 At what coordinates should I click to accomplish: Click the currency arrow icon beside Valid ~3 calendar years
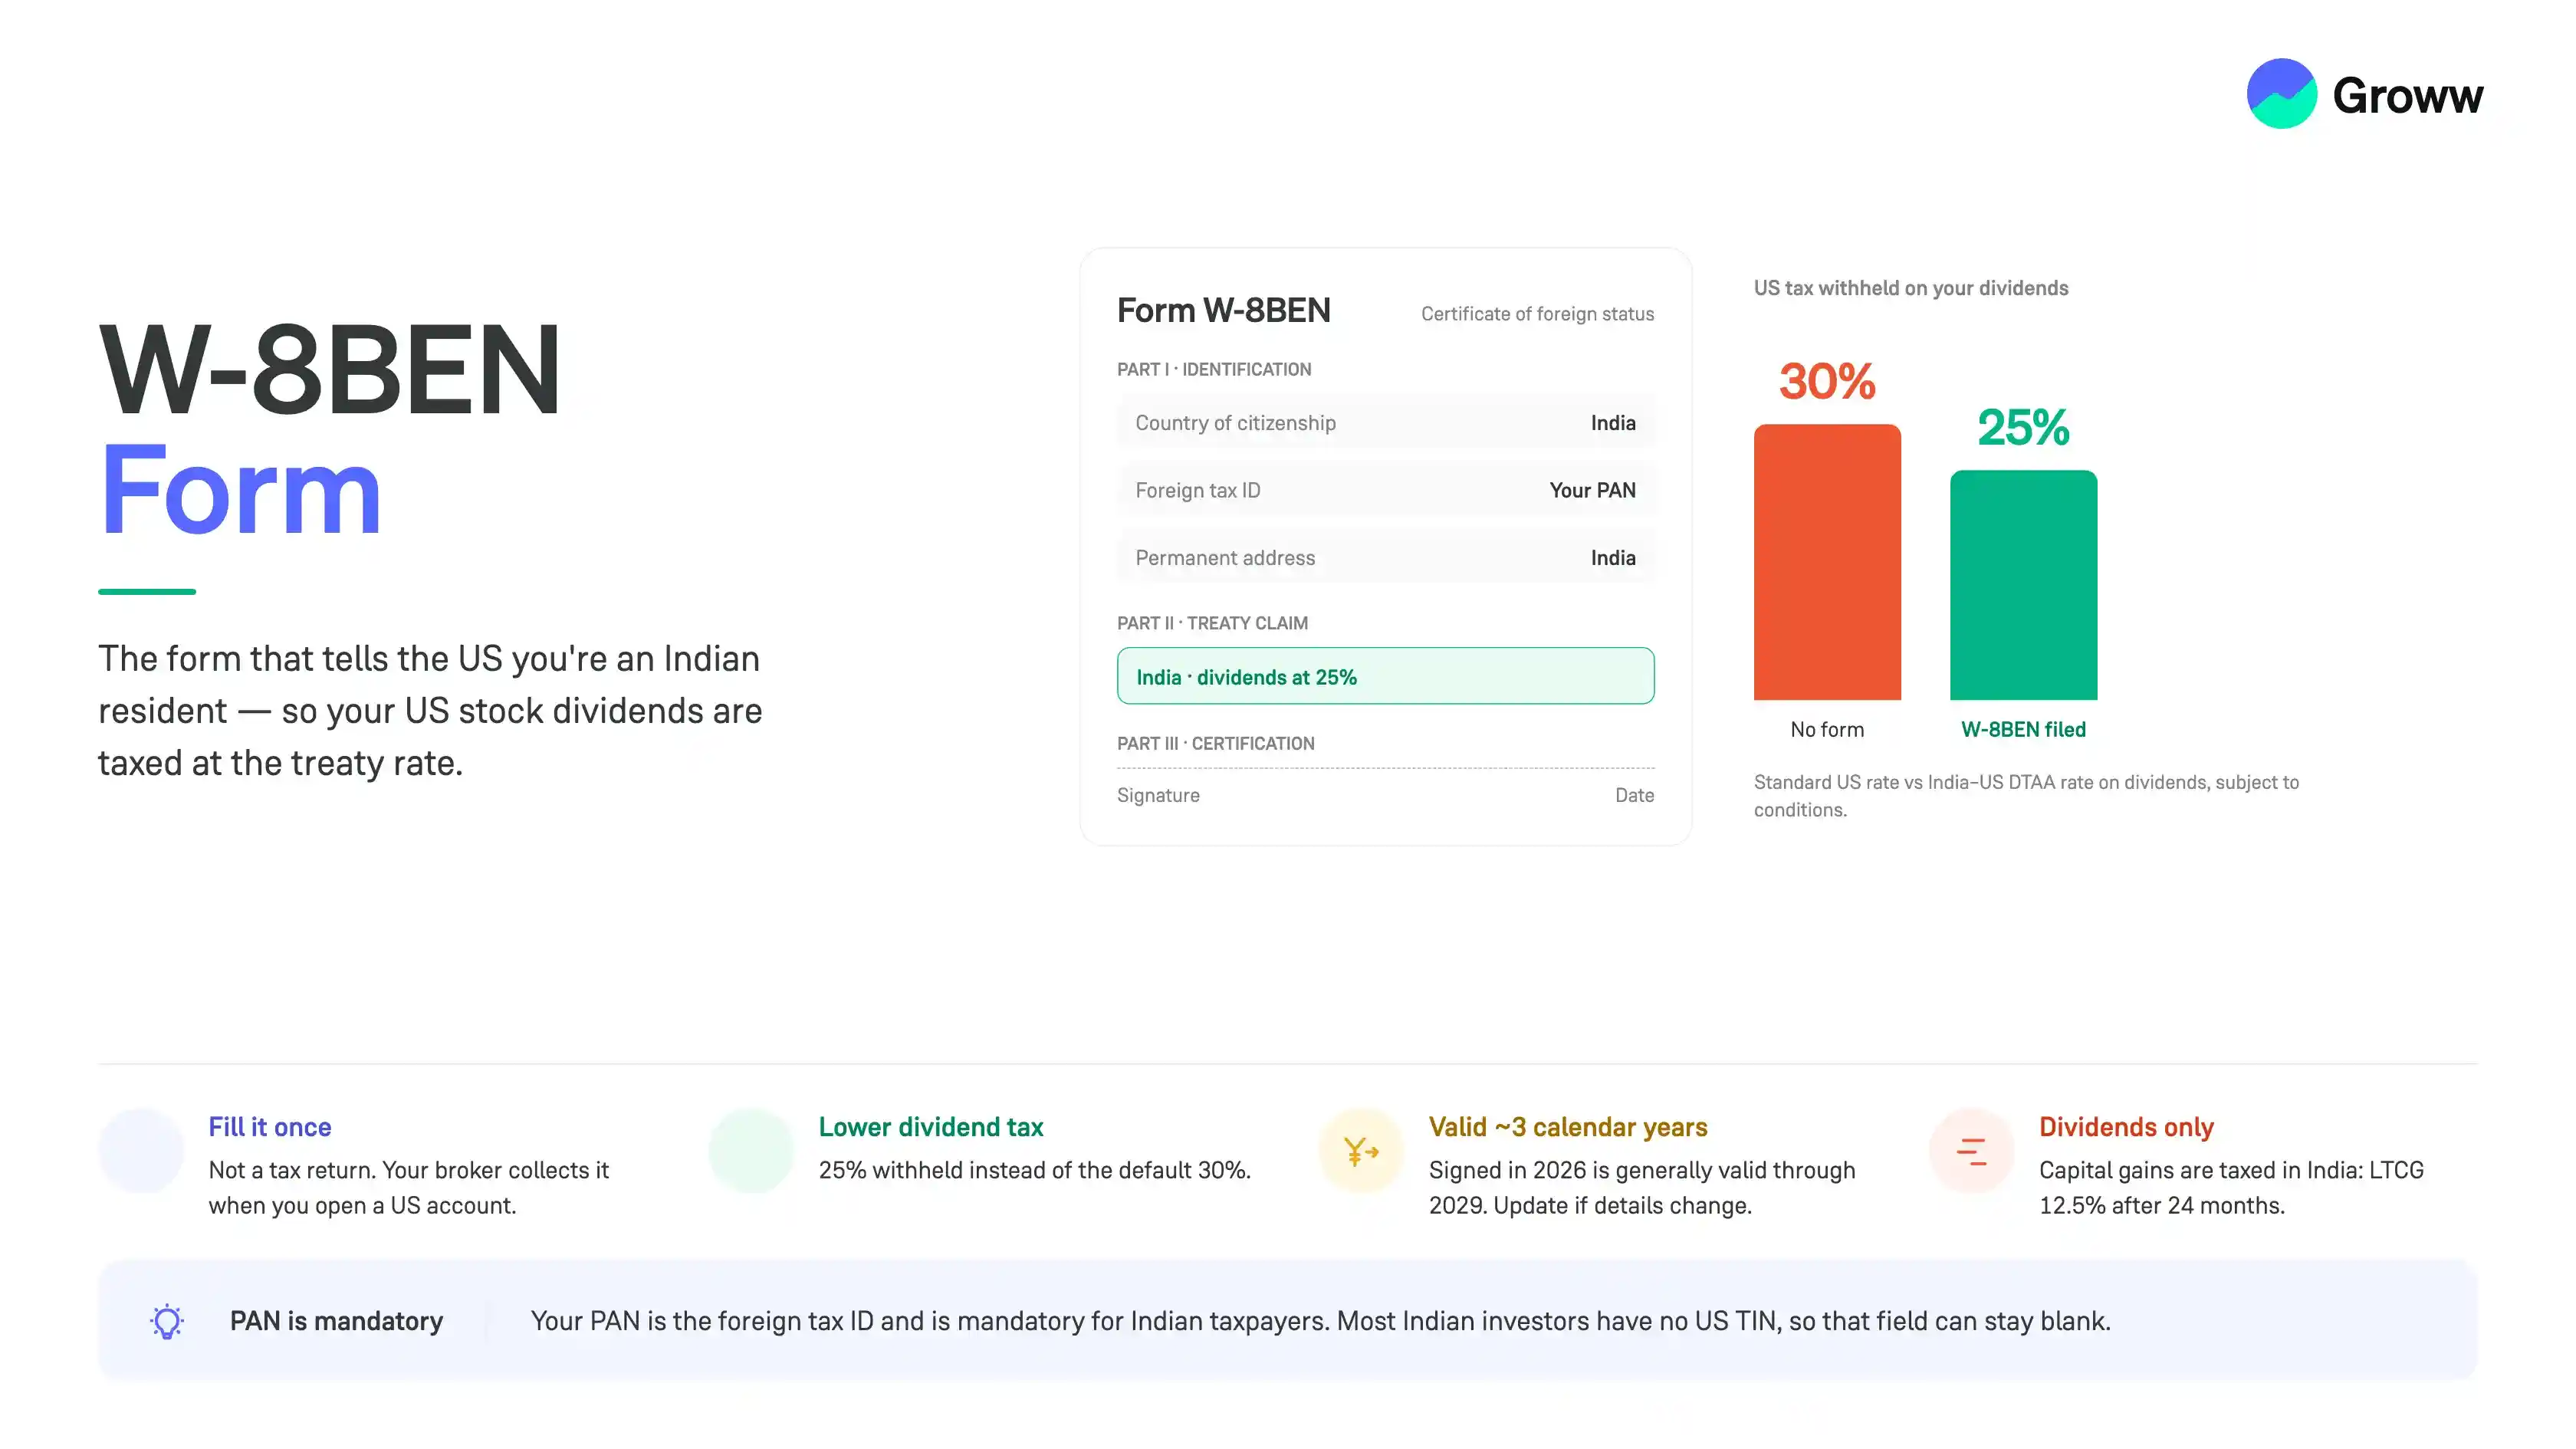coord(1361,1151)
